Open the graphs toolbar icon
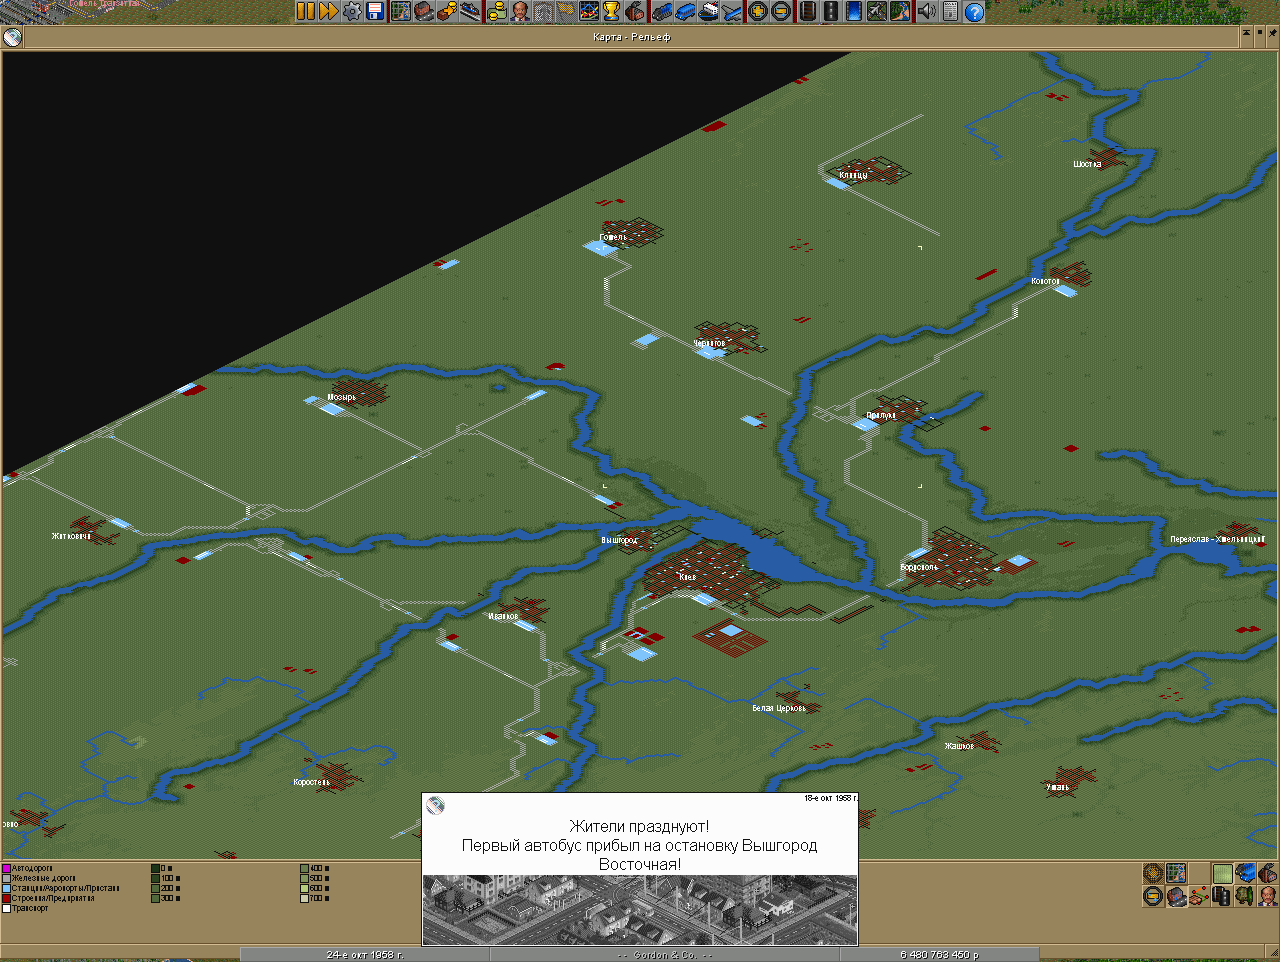 [x=589, y=11]
